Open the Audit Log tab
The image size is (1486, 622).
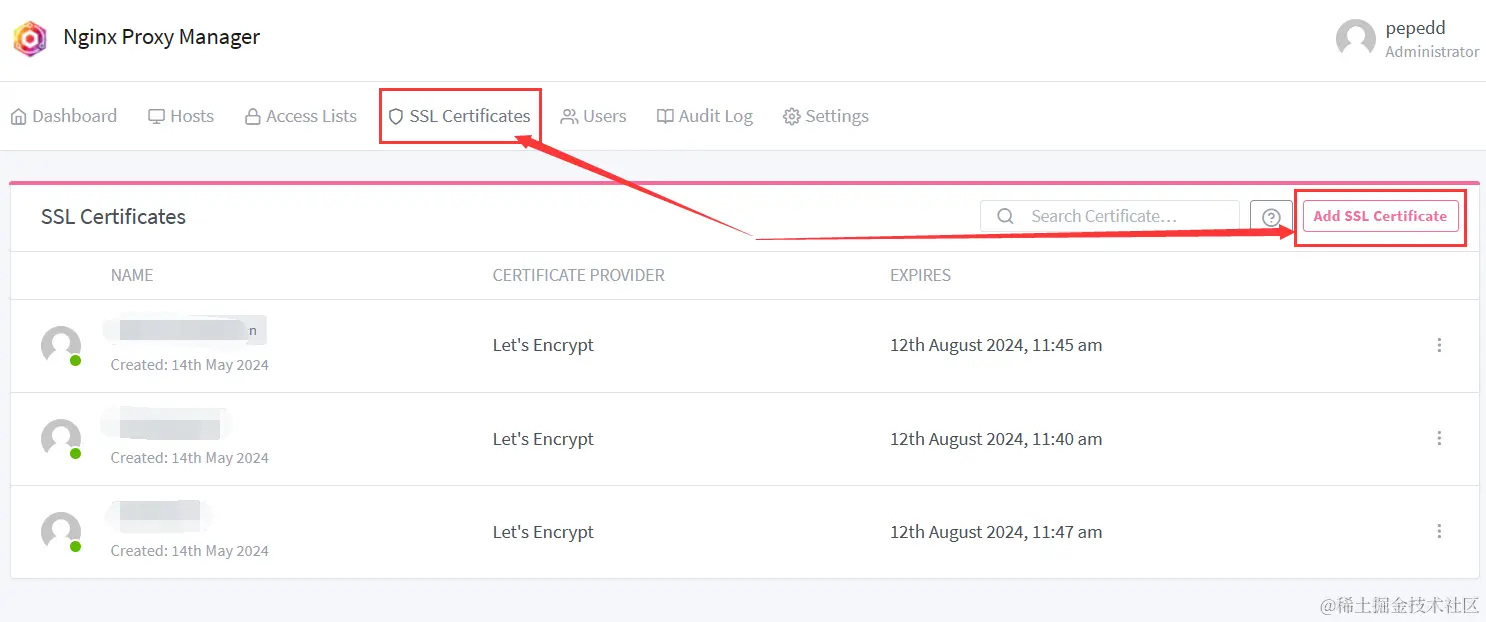click(705, 116)
